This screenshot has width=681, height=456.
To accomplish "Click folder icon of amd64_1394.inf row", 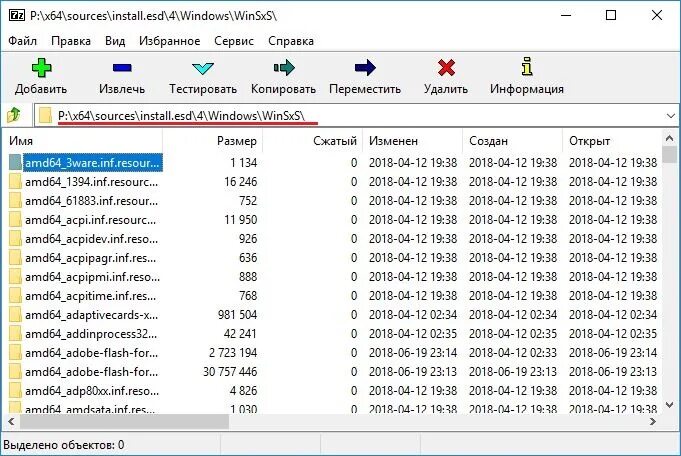I will tap(15, 182).
